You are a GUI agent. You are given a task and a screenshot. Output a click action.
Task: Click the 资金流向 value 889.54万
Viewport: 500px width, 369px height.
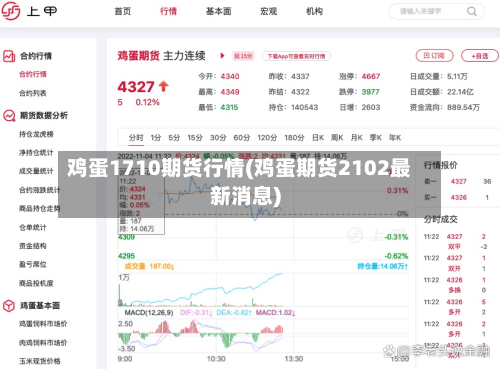tap(463, 107)
